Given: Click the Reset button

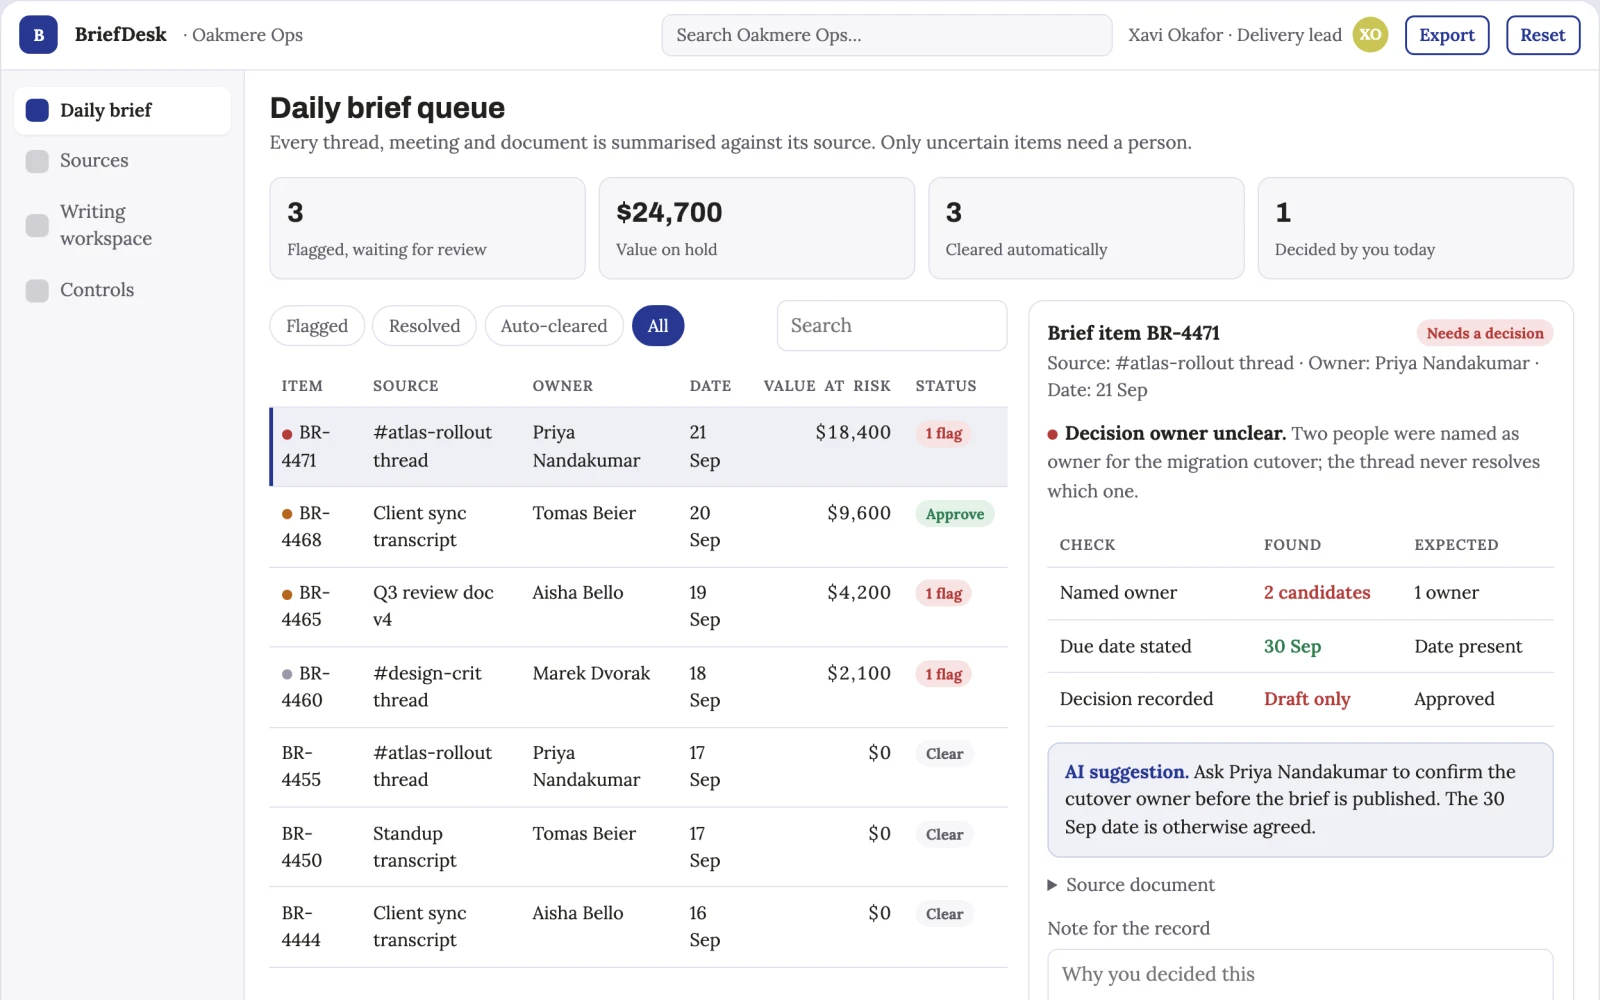Looking at the screenshot, I should click(x=1543, y=35).
